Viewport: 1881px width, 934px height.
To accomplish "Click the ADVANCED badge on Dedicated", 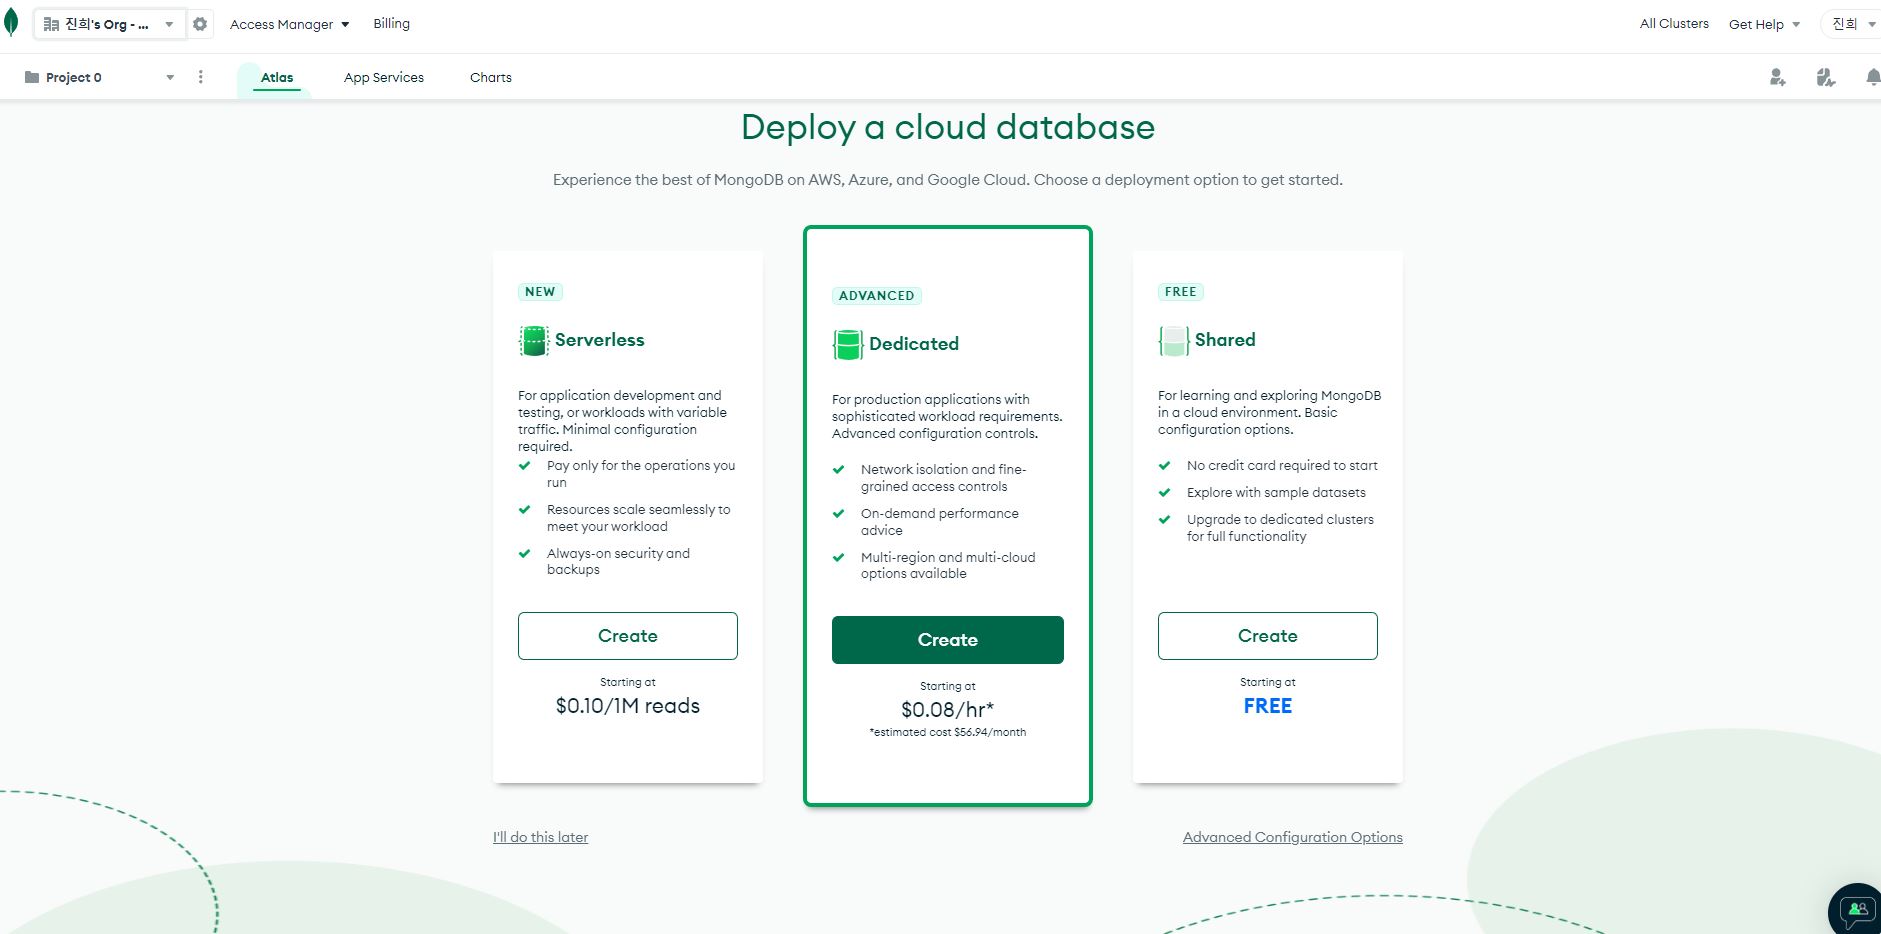I will pyautogui.click(x=876, y=296).
